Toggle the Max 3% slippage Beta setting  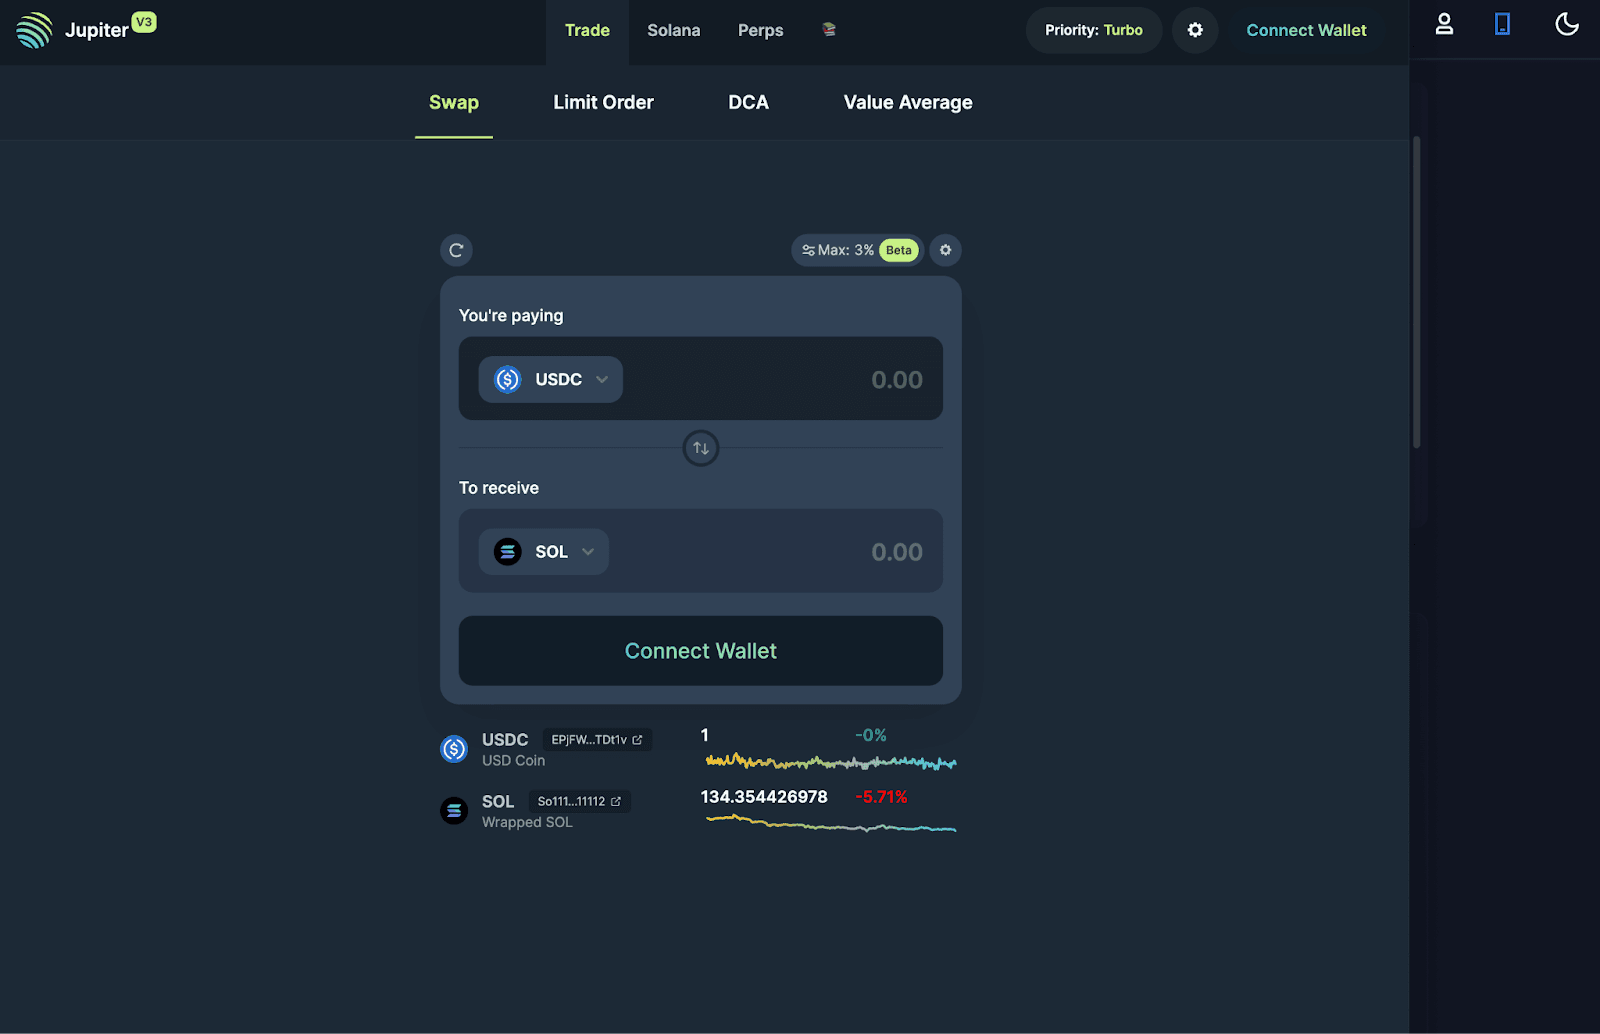pyautogui.click(x=858, y=250)
